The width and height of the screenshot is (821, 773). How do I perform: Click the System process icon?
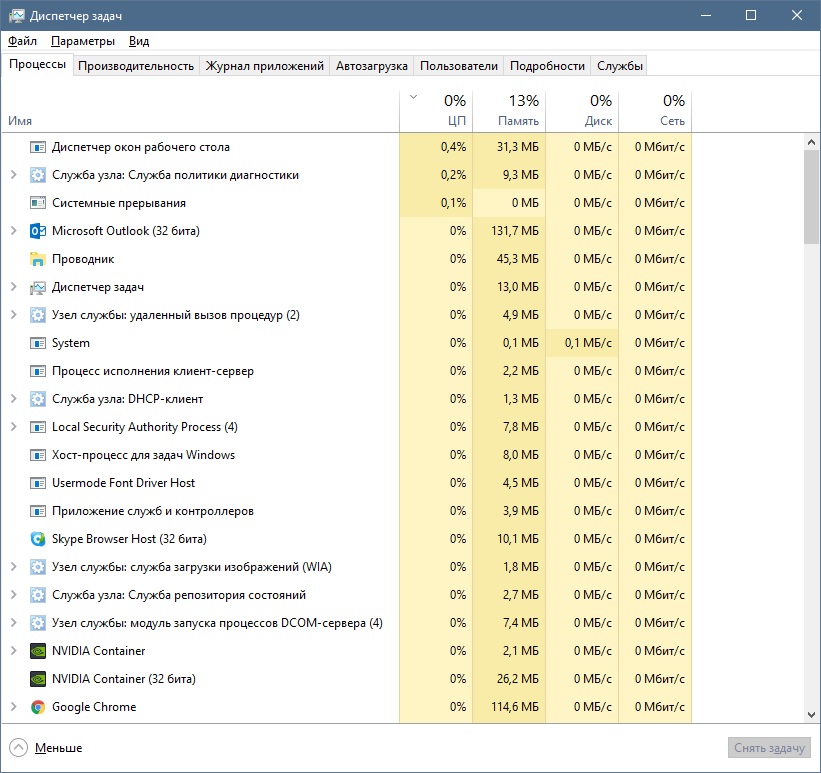pos(38,343)
